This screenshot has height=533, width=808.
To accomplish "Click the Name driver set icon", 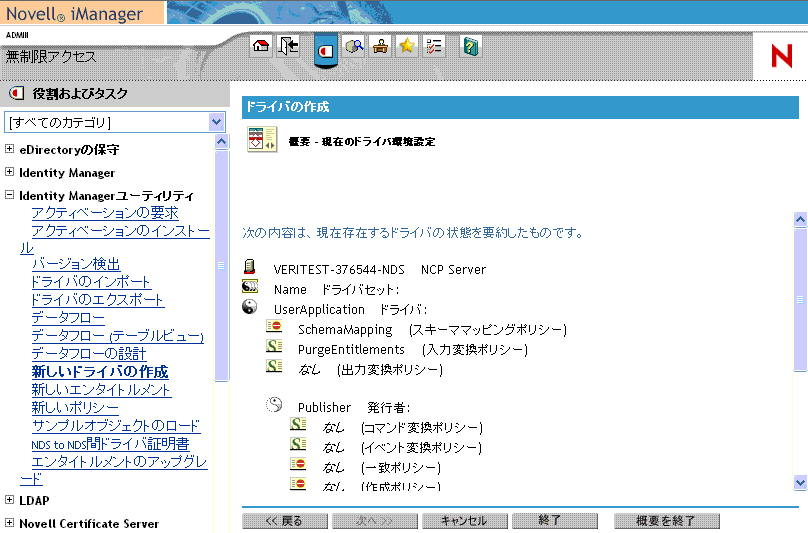I will 250,287.
